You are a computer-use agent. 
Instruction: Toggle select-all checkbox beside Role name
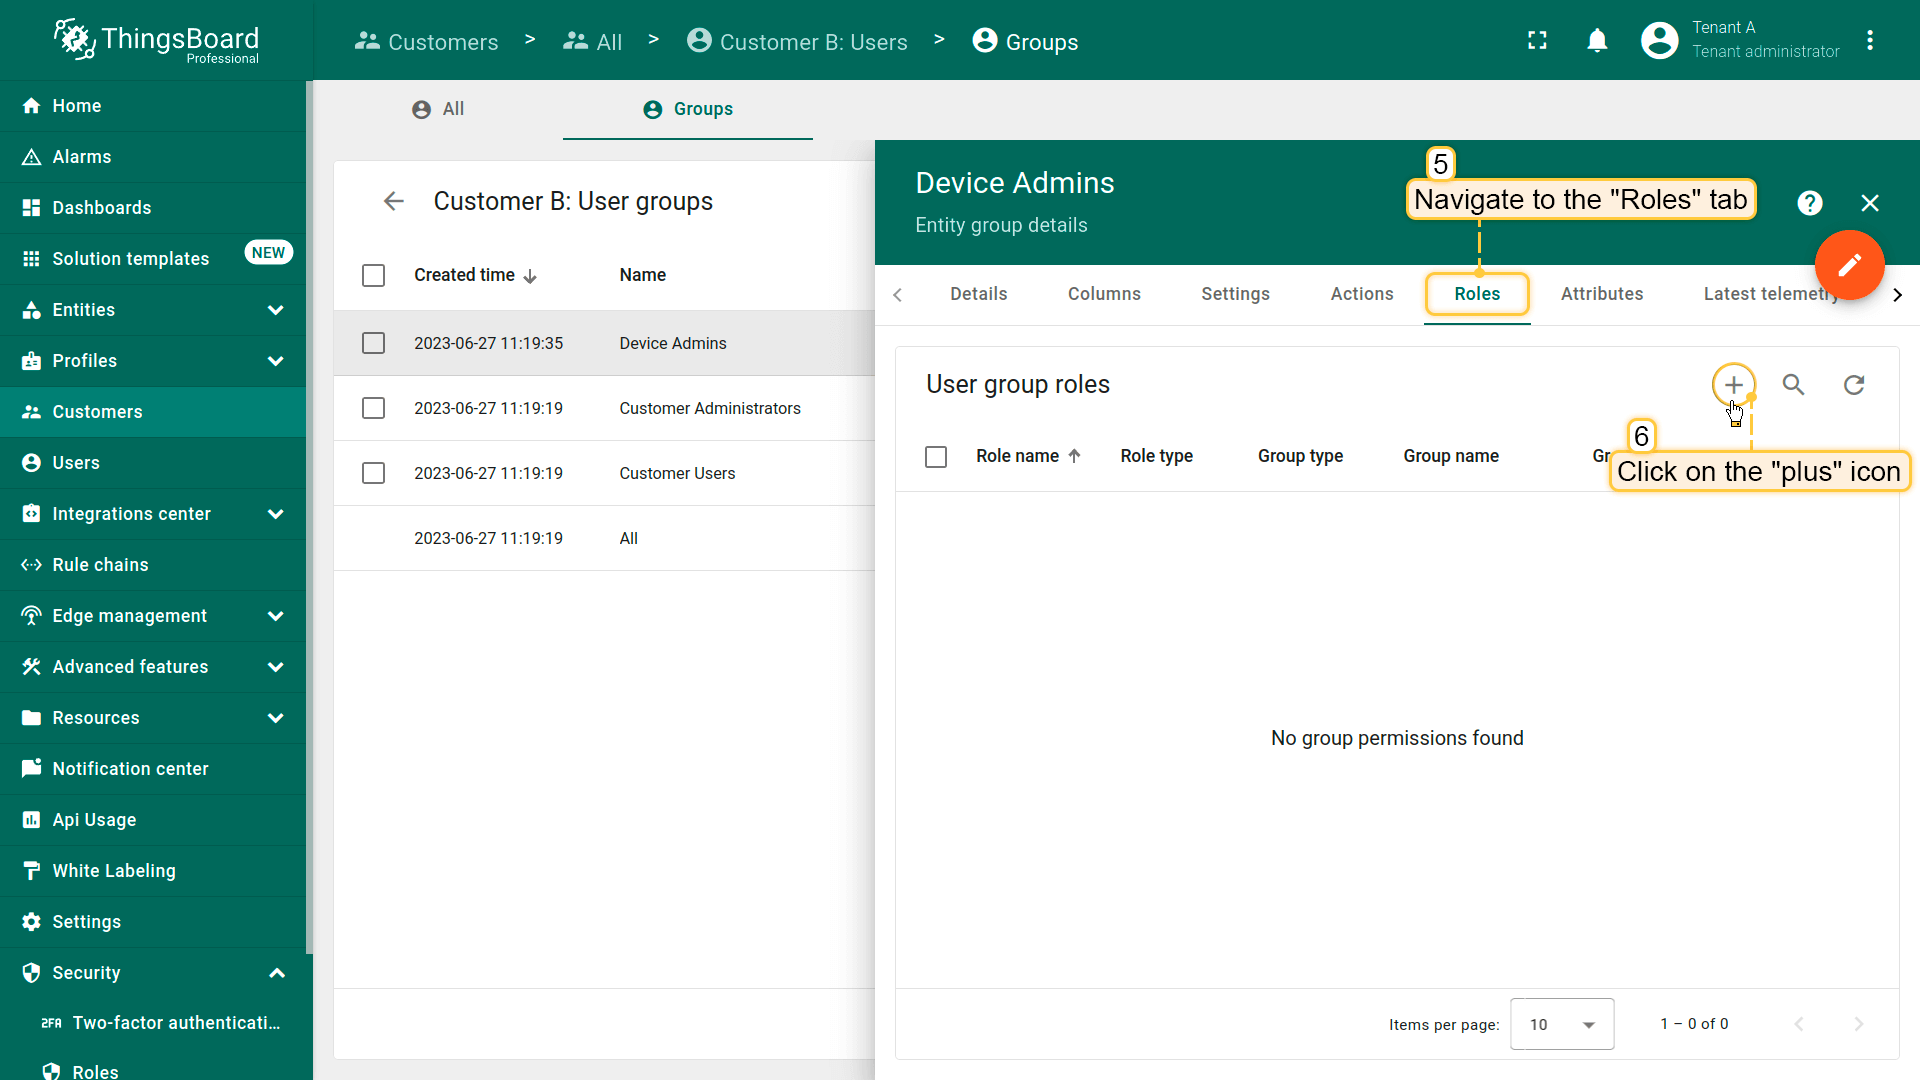point(936,457)
